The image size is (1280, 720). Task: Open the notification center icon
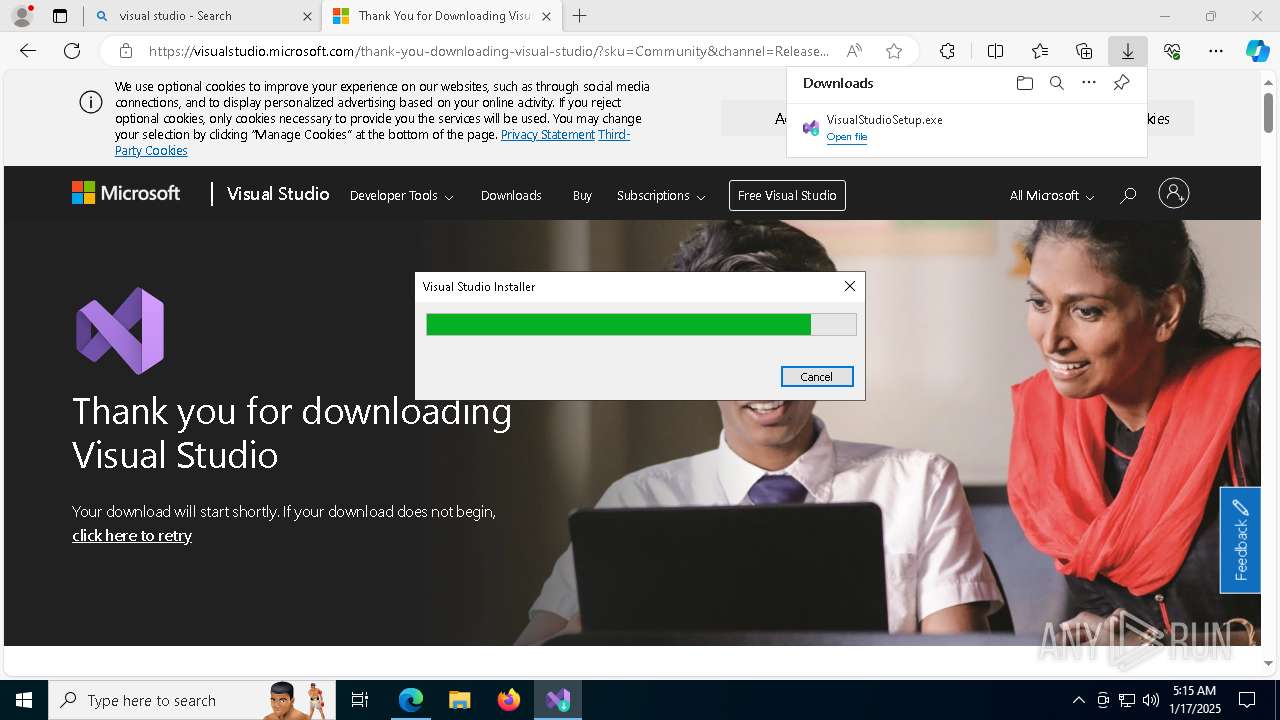point(1247,700)
